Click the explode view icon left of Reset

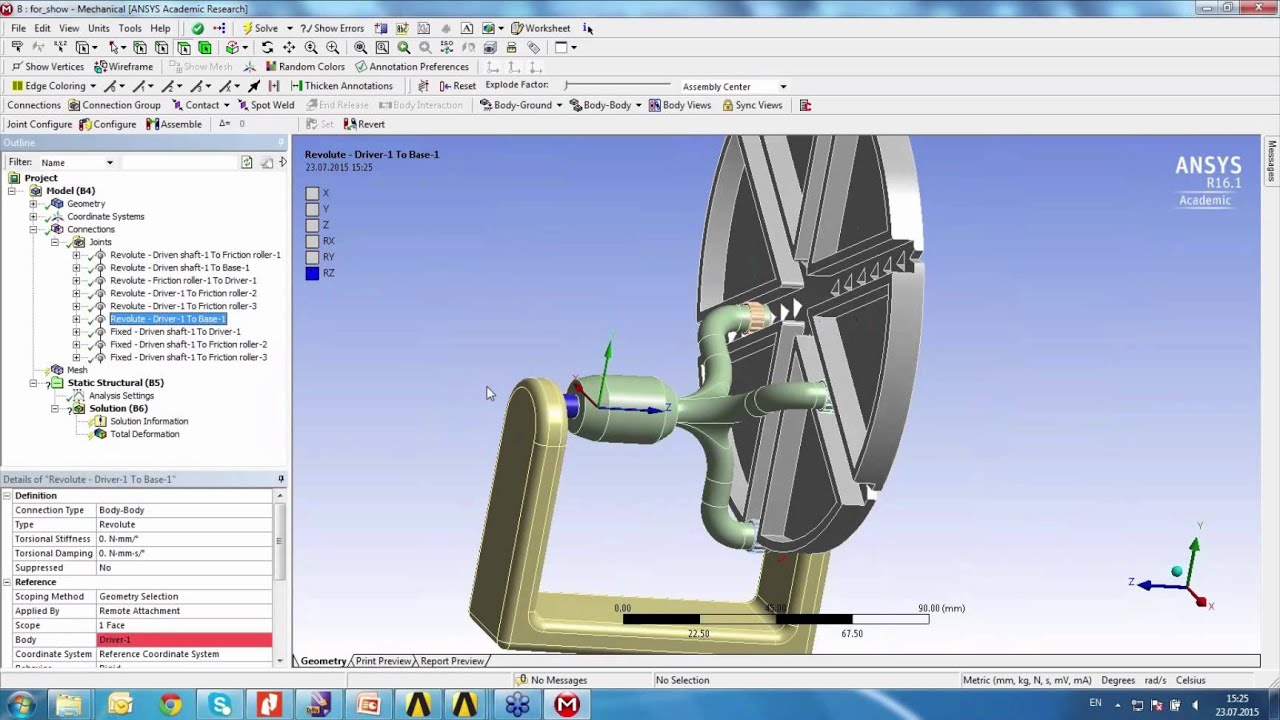pos(423,86)
